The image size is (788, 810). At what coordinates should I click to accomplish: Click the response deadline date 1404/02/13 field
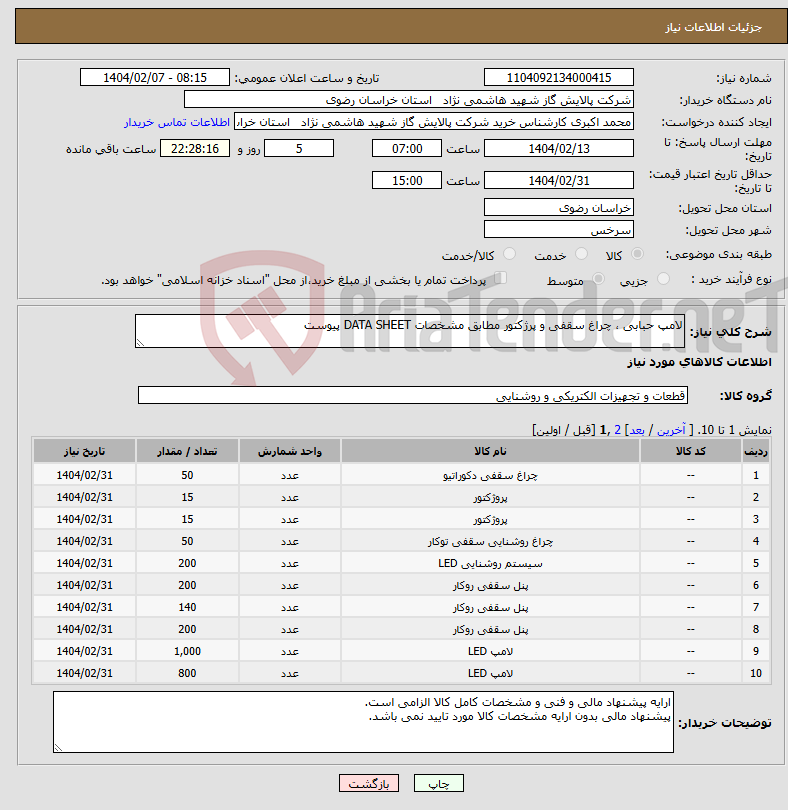click(559, 149)
